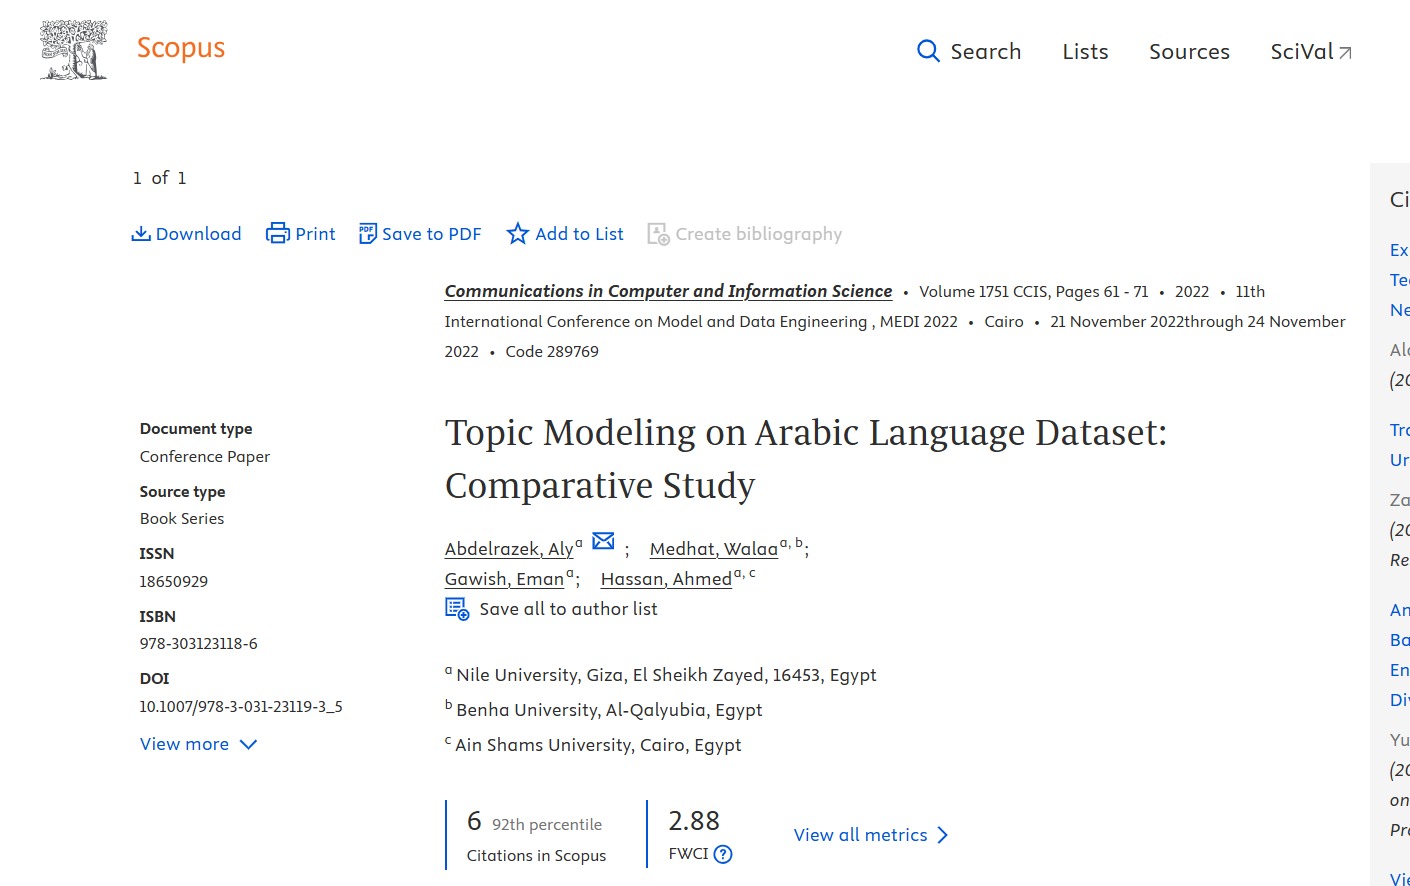This screenshot has width=1410, height=886.
Task: Click the Scopus brand name
Action: pos(181,48)
